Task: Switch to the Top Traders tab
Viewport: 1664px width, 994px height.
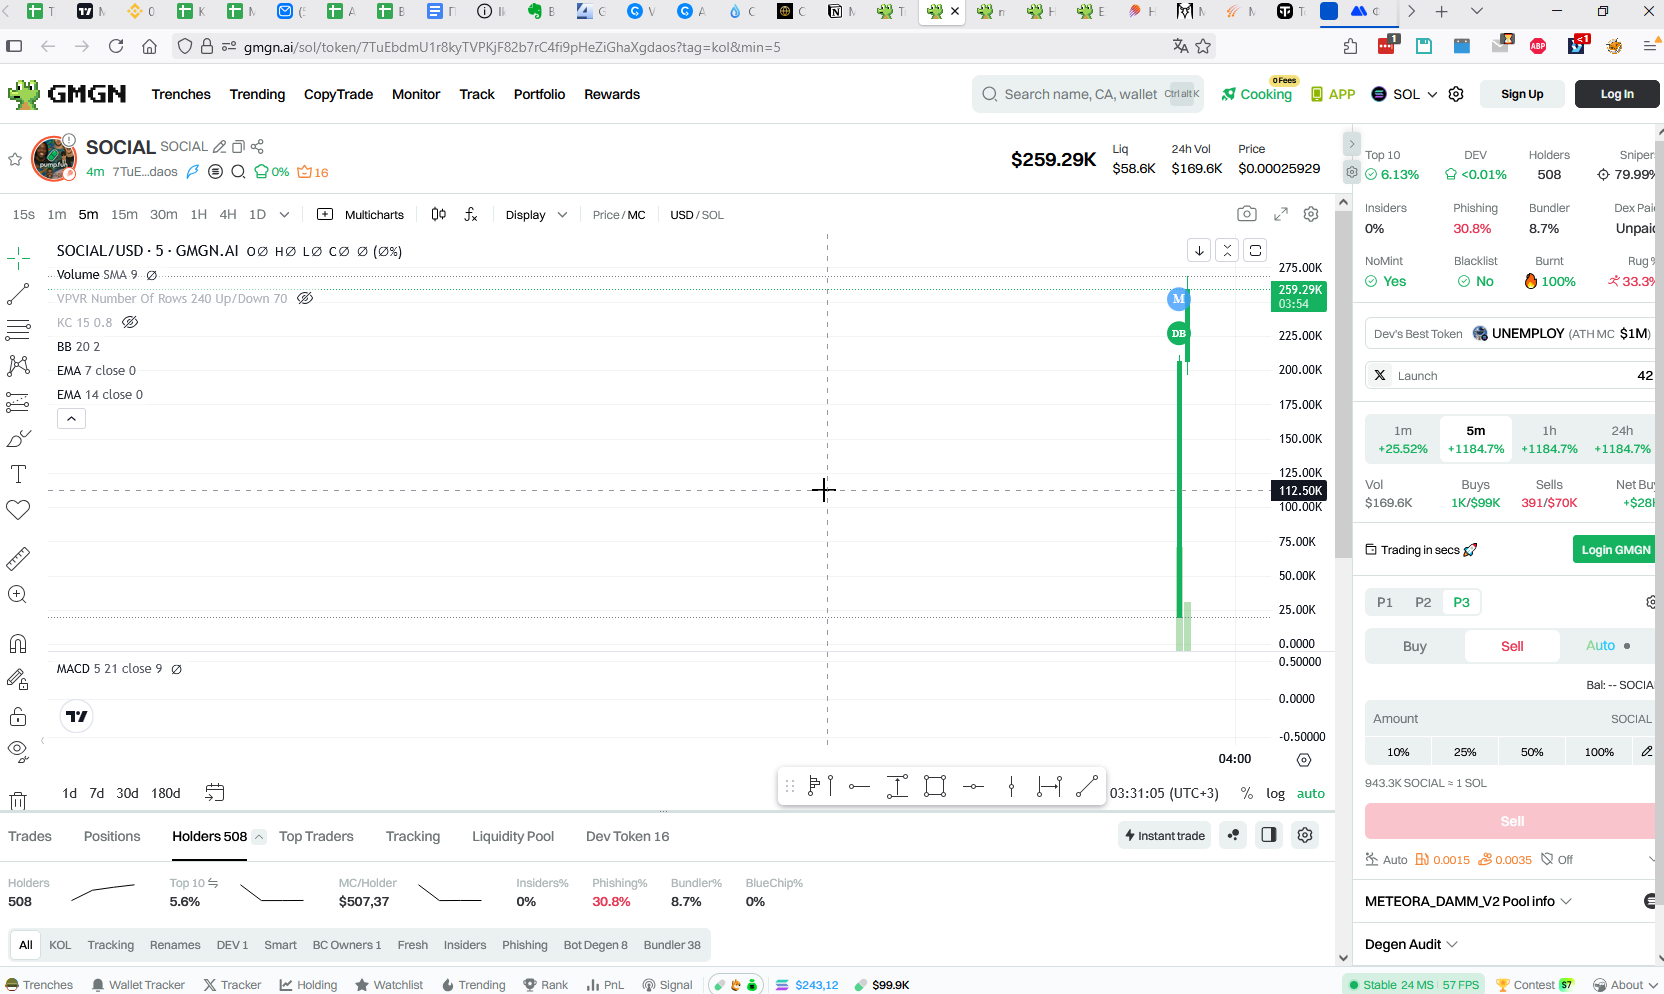Action: (316, 836)
